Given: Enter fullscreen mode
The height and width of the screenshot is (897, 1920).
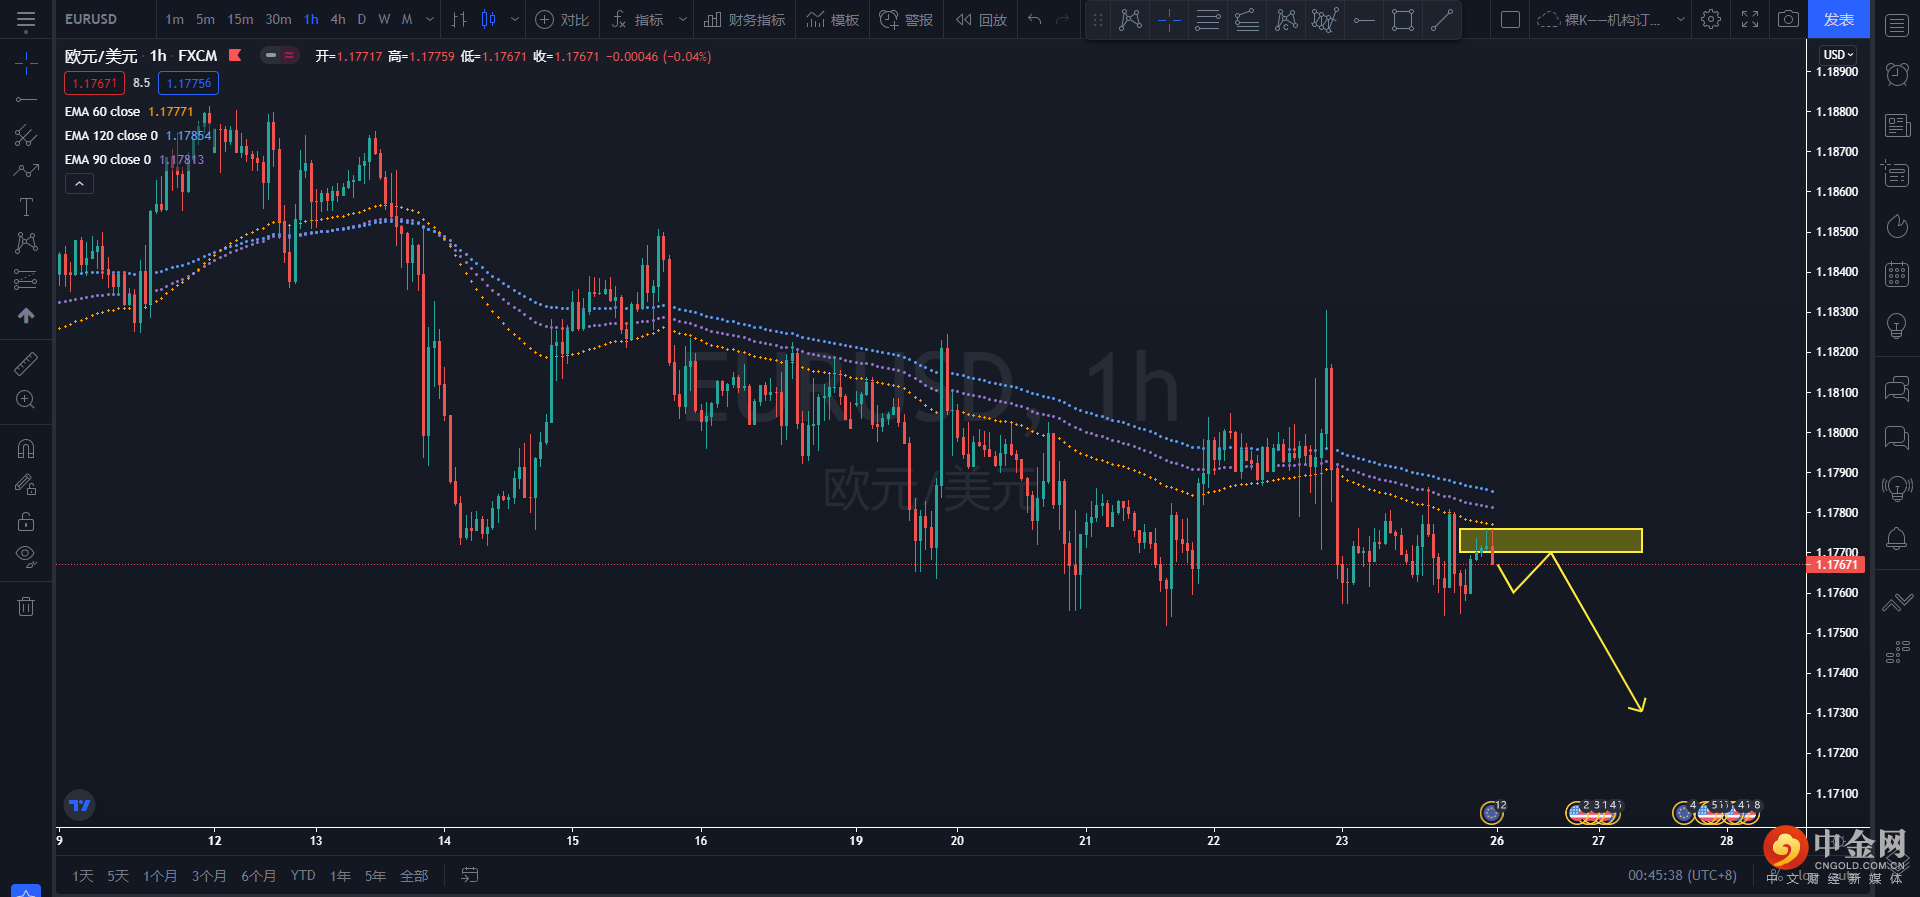Looking at the screenshot, I should 1750,19.
